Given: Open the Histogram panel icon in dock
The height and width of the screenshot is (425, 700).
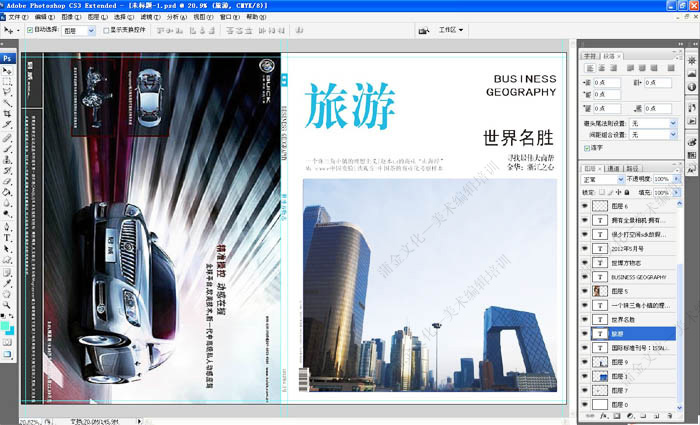Looking at the screenshot, I should click(692, 74).
